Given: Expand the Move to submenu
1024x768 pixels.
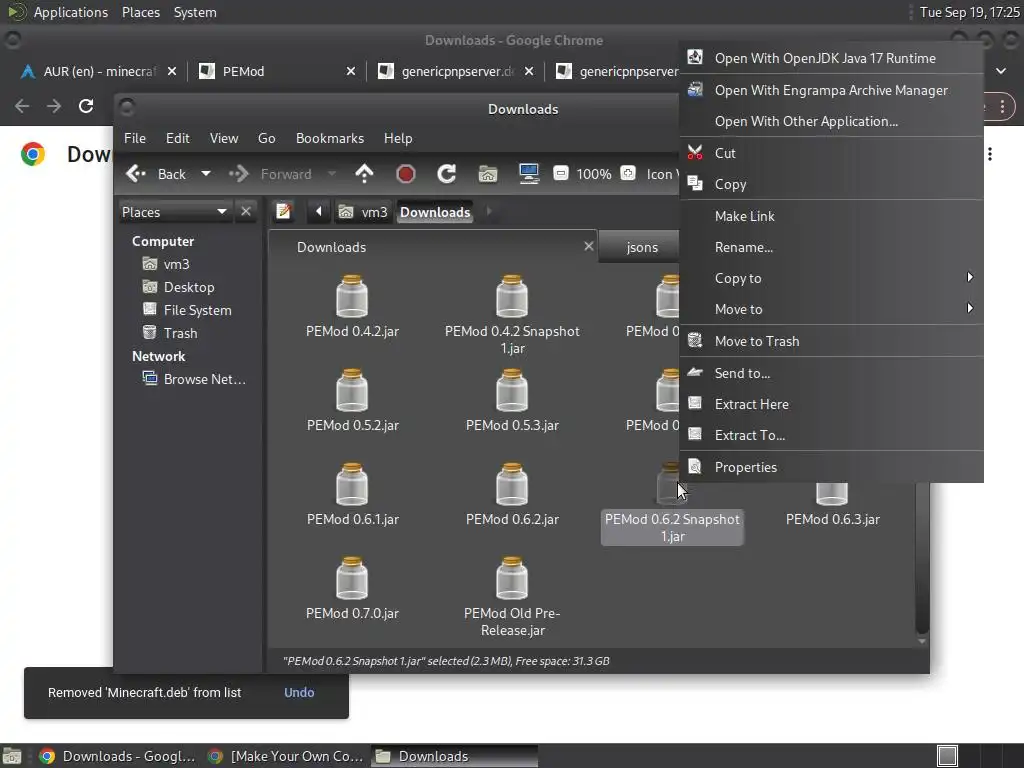Looking at the screenshot, I should [831, 309].
